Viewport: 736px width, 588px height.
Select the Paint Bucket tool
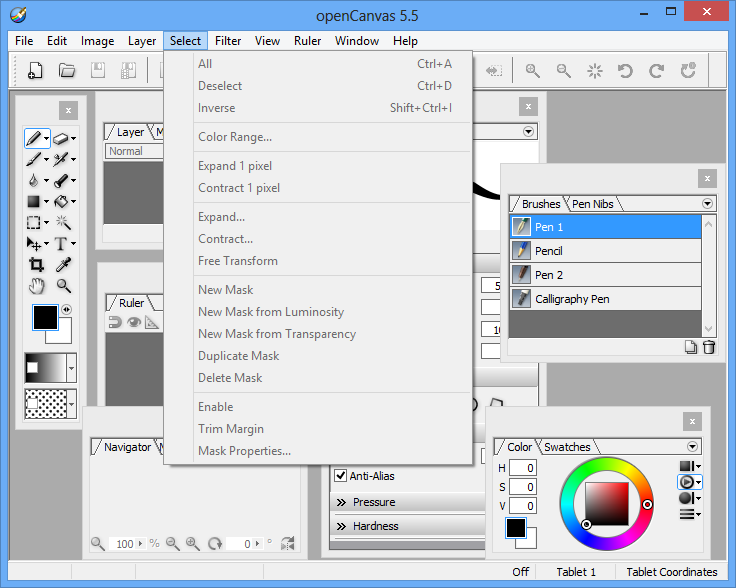[x=61, y=202]
